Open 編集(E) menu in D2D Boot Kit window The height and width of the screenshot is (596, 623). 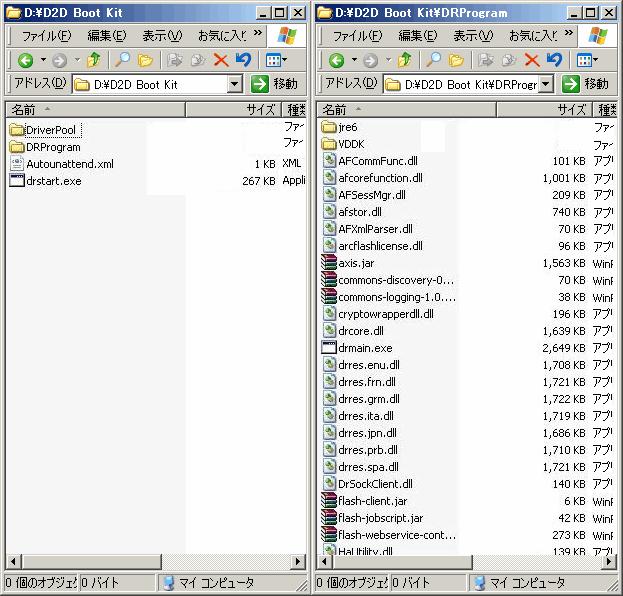pos(106,36)
